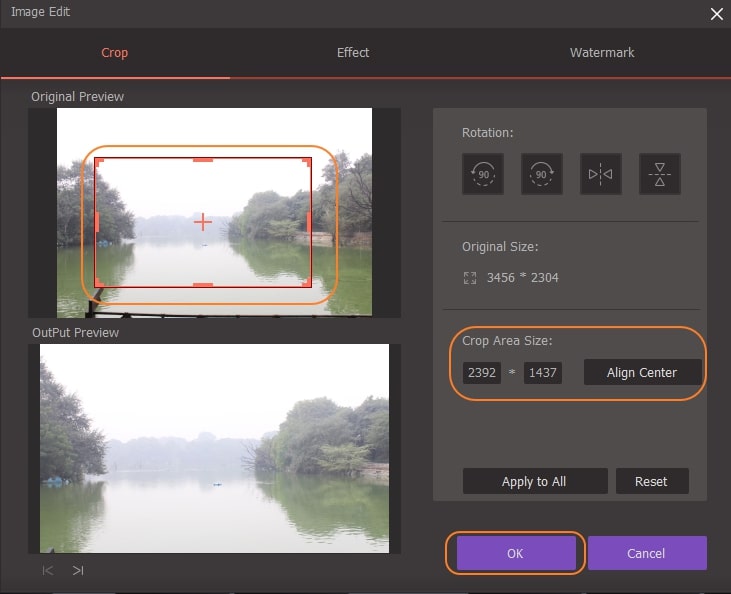This screenshot has width=731, height=594.
Task: Flip the image vertically
Action: coord(659,174)
